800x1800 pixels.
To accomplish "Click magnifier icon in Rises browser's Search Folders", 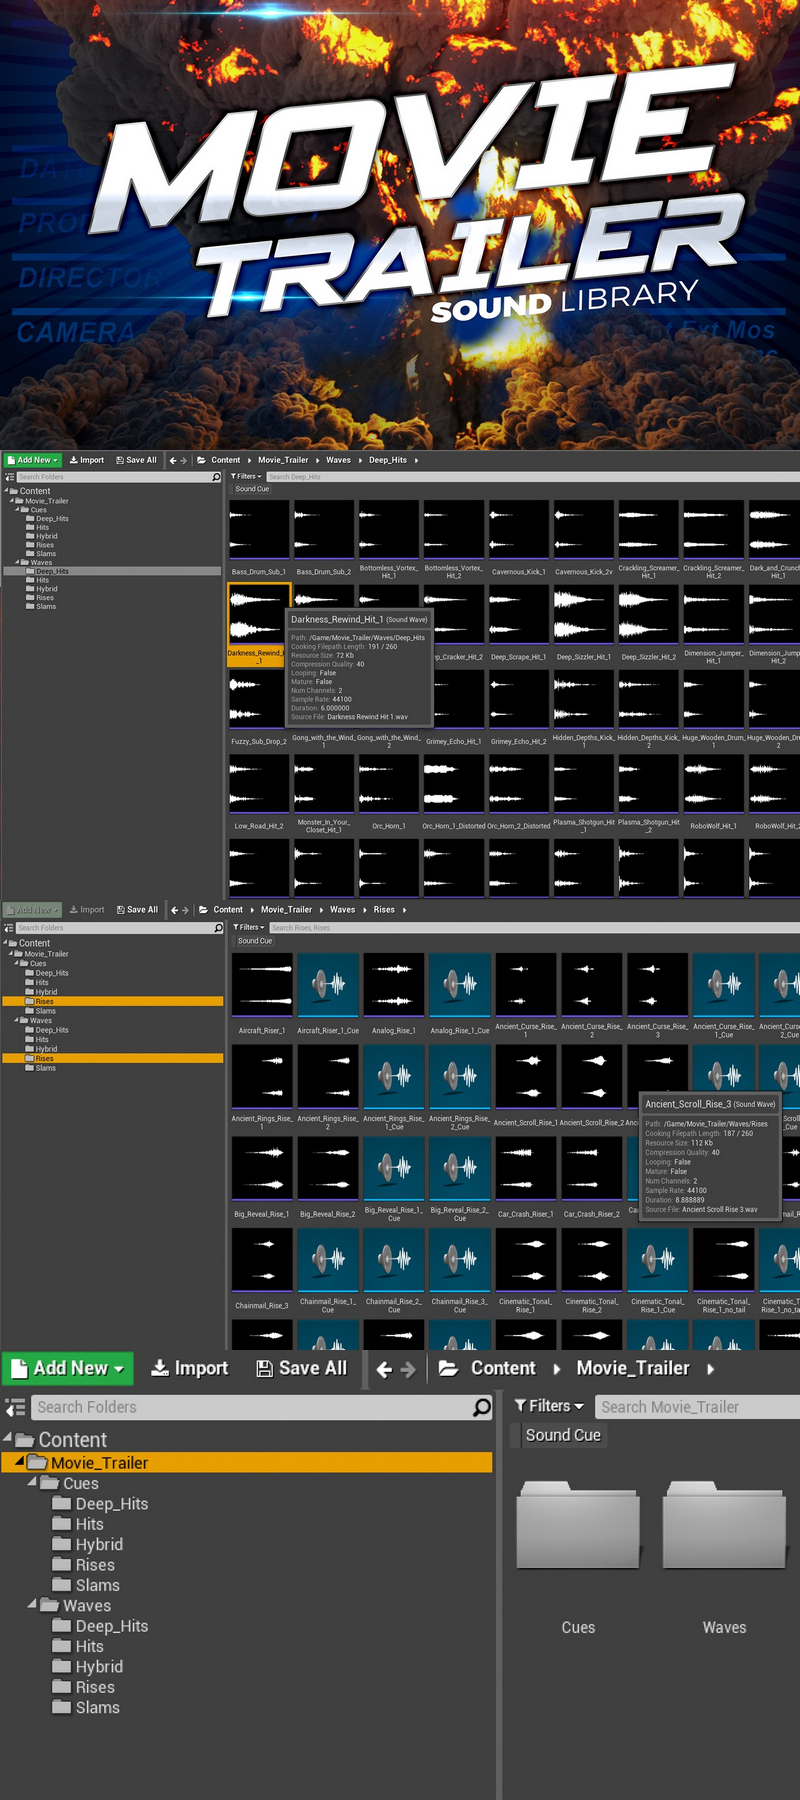I will pos(218,928).
